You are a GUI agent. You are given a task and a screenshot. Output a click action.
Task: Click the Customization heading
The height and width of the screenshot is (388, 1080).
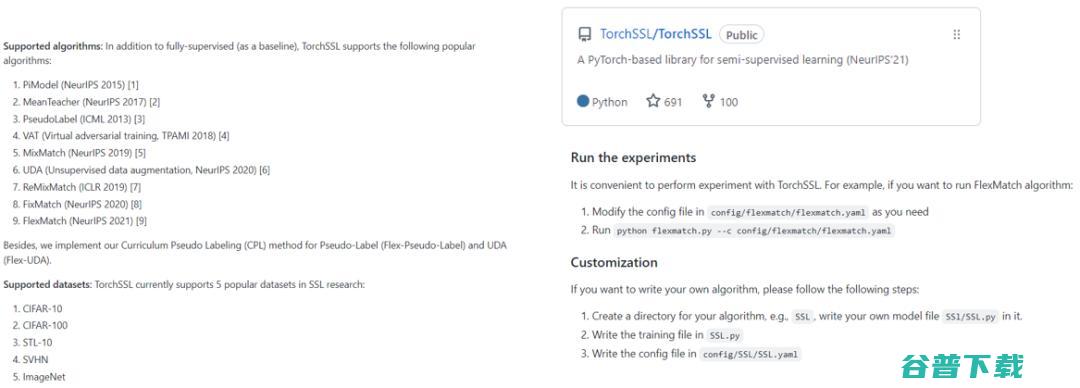(614, 263)
